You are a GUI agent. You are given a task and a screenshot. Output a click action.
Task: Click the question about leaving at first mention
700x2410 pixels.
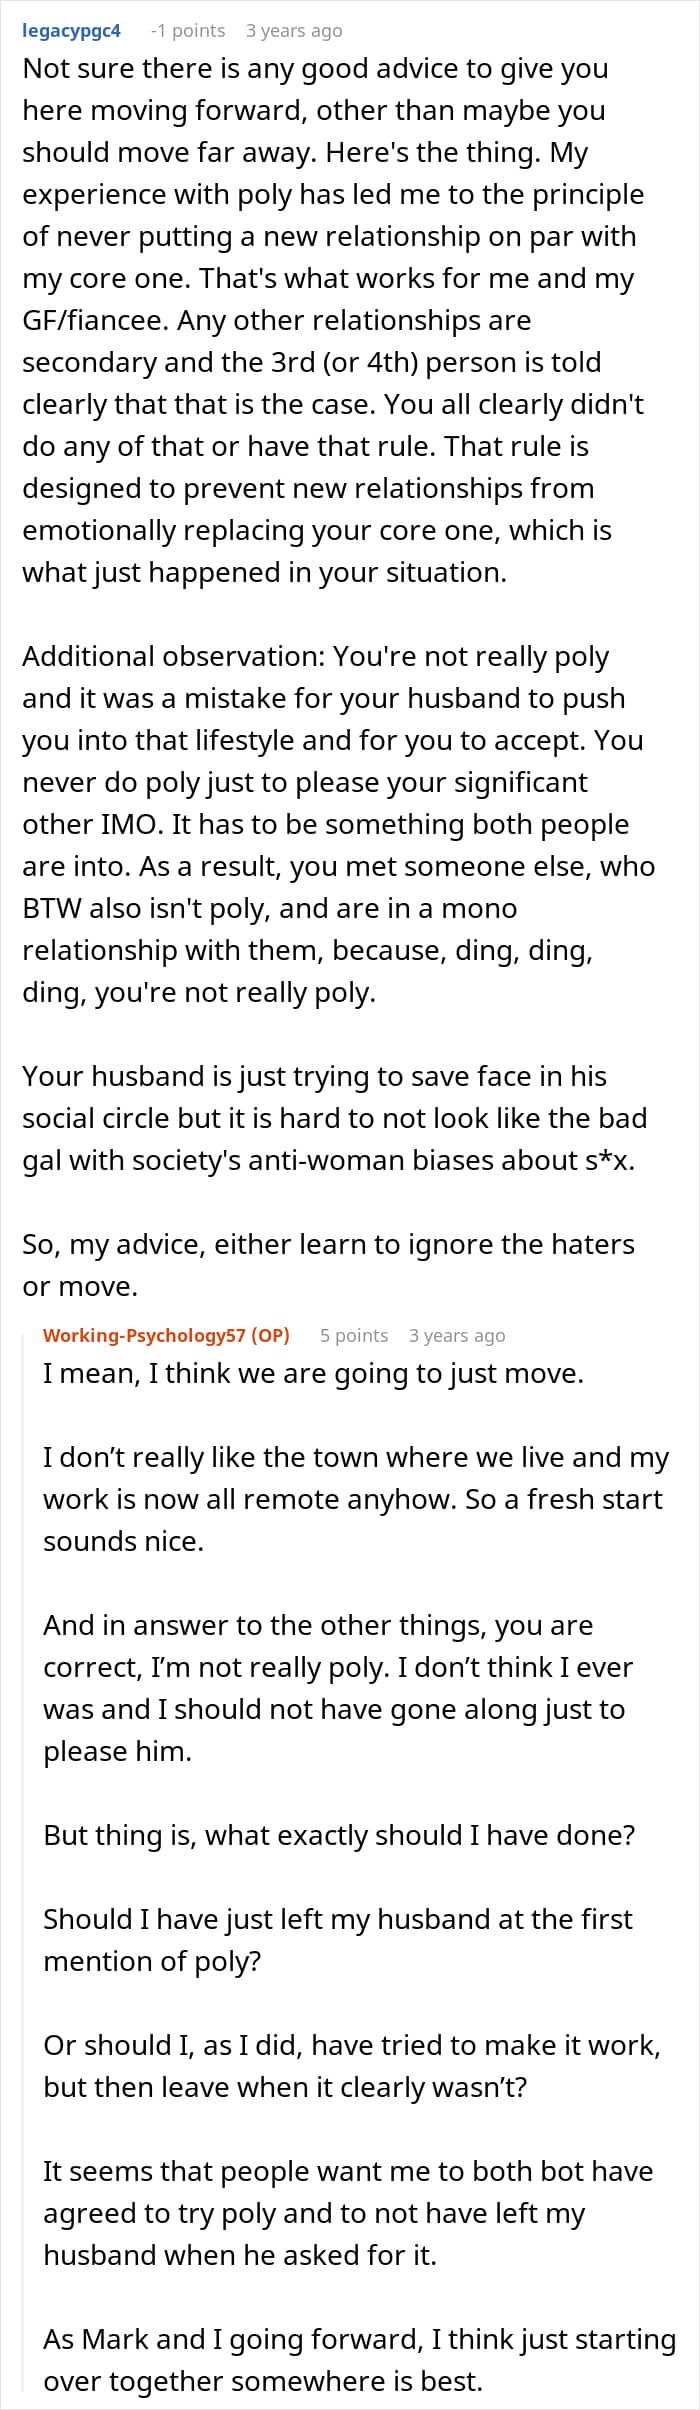[337, 1940]
